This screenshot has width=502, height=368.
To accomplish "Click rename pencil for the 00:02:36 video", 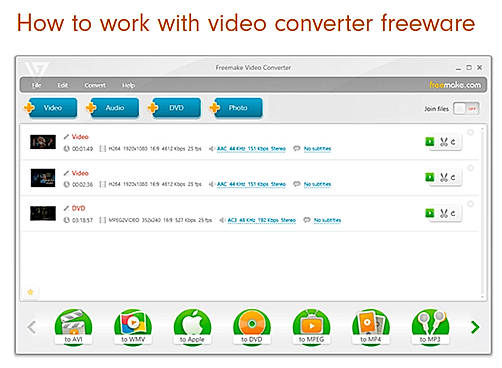I will (66, 173).
